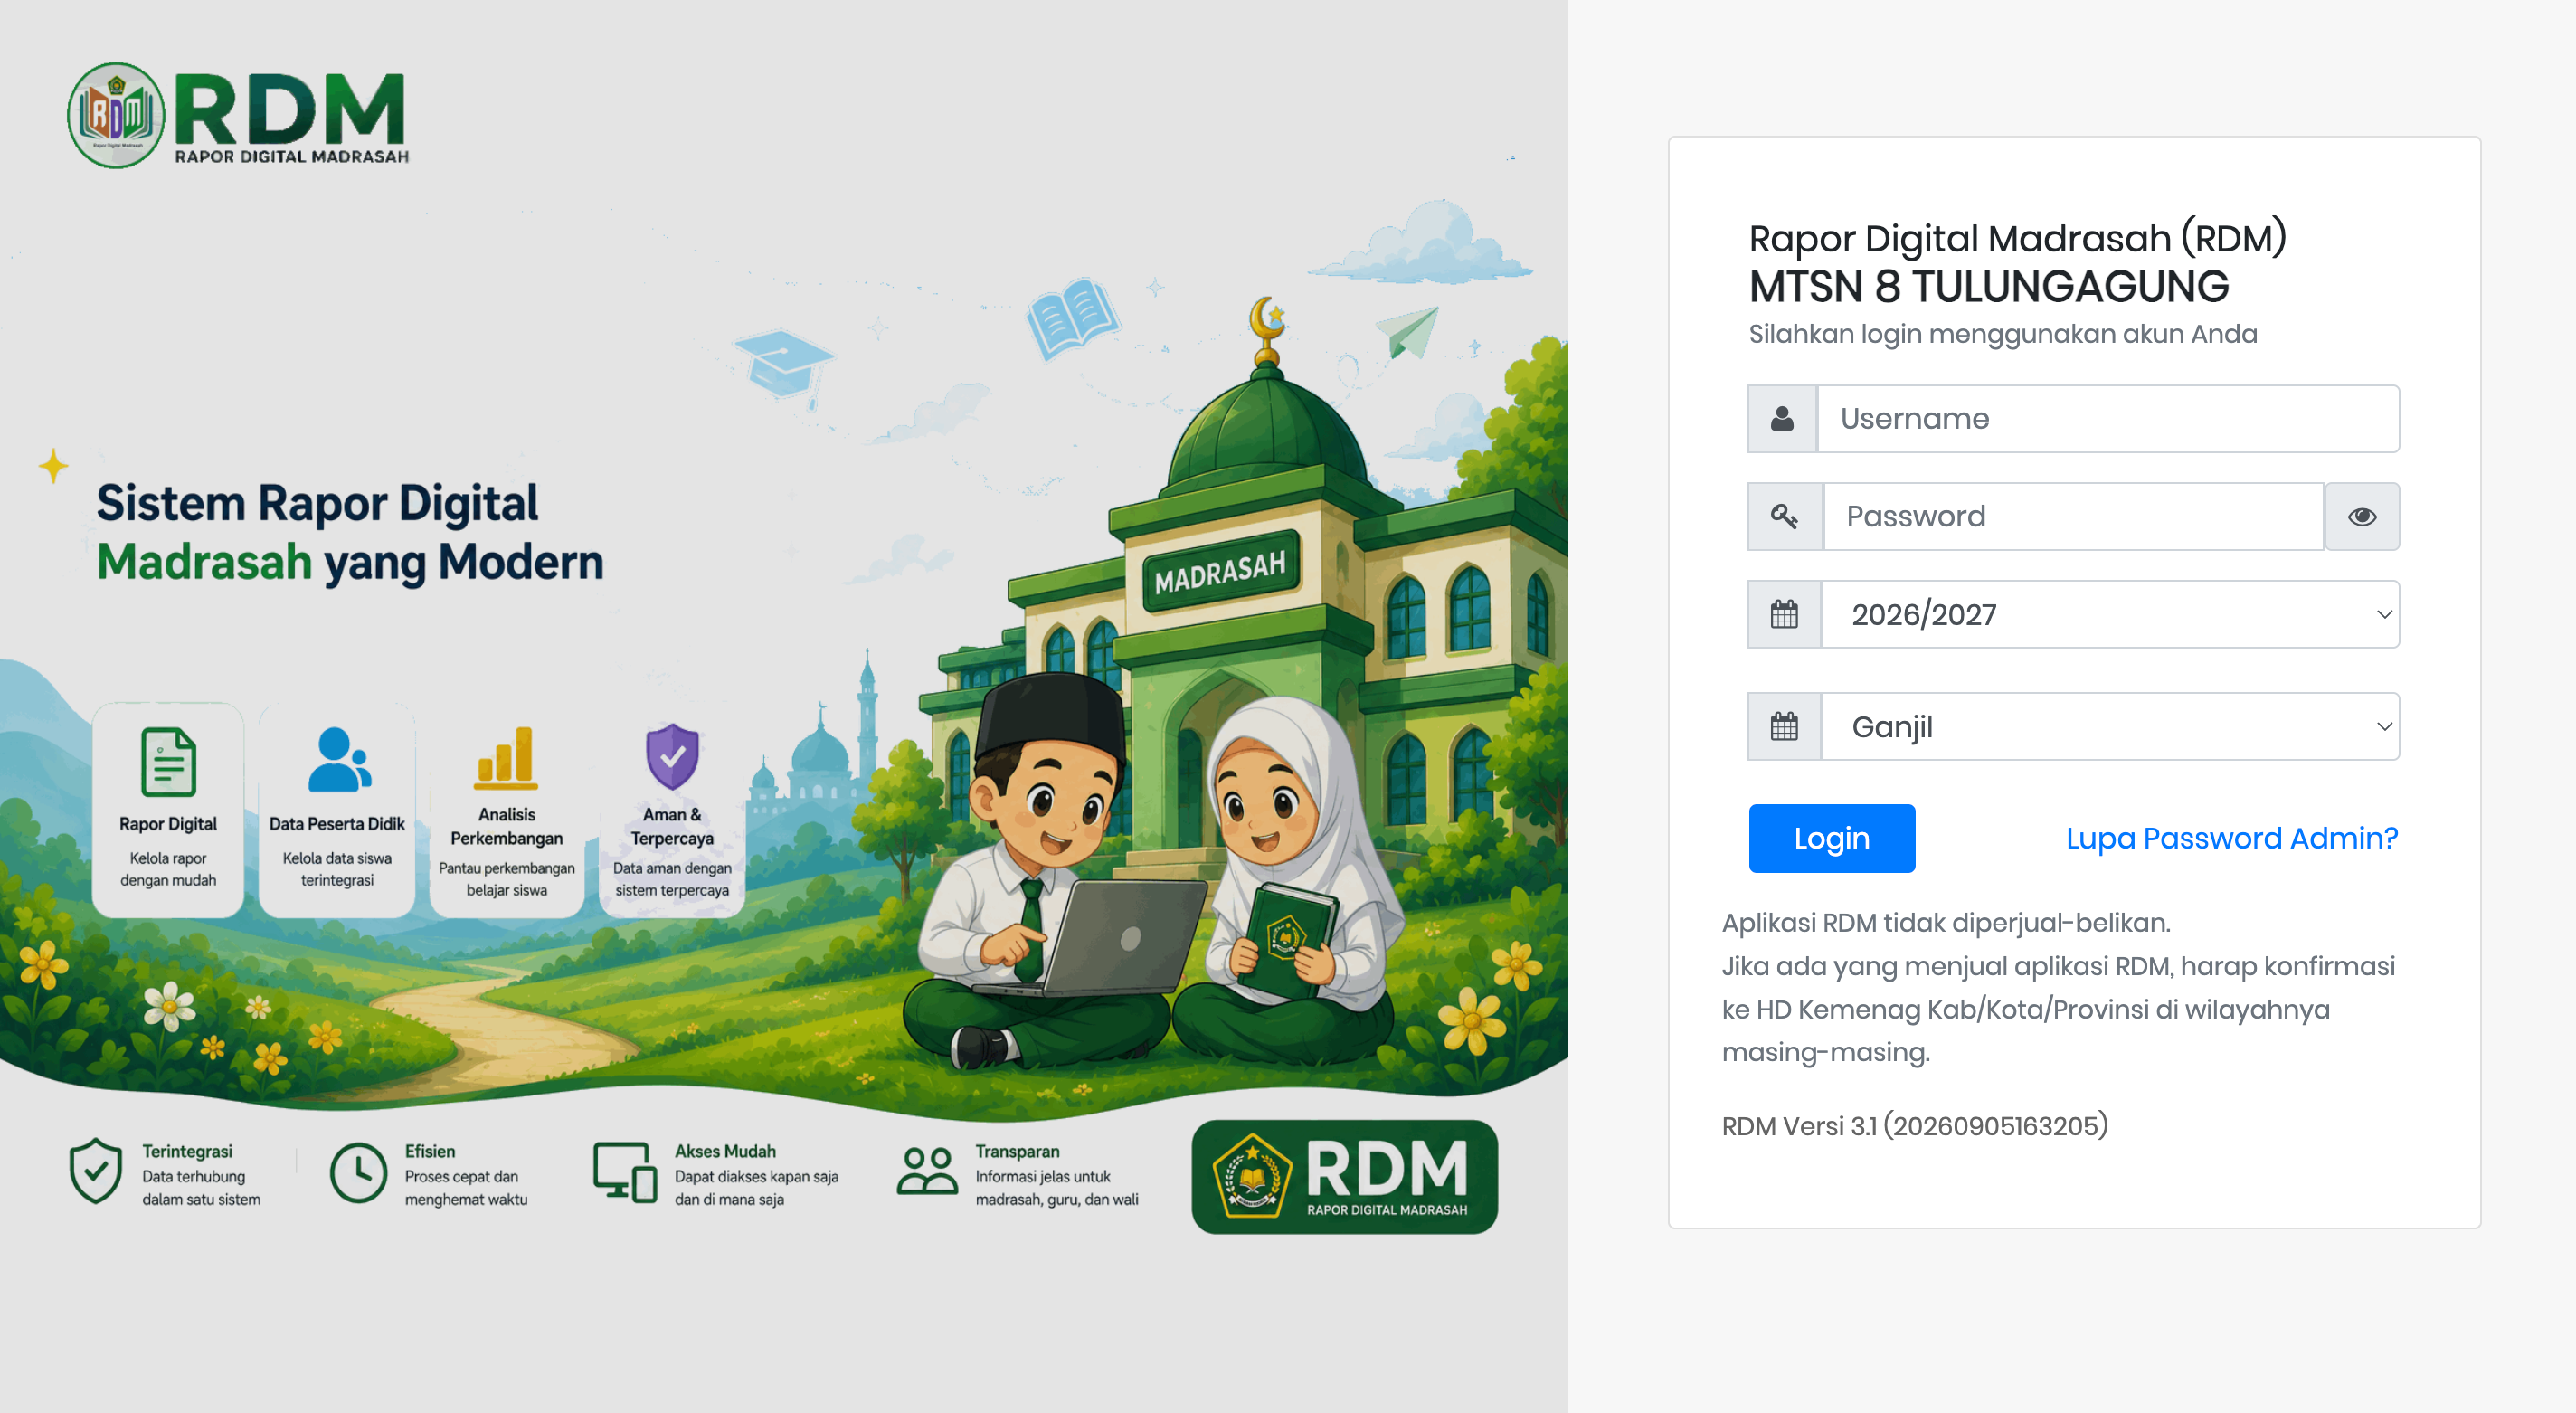Click the Efisien clock icon
The width and height of the screenshot is (2576, 1413).
click(358, 1173)
